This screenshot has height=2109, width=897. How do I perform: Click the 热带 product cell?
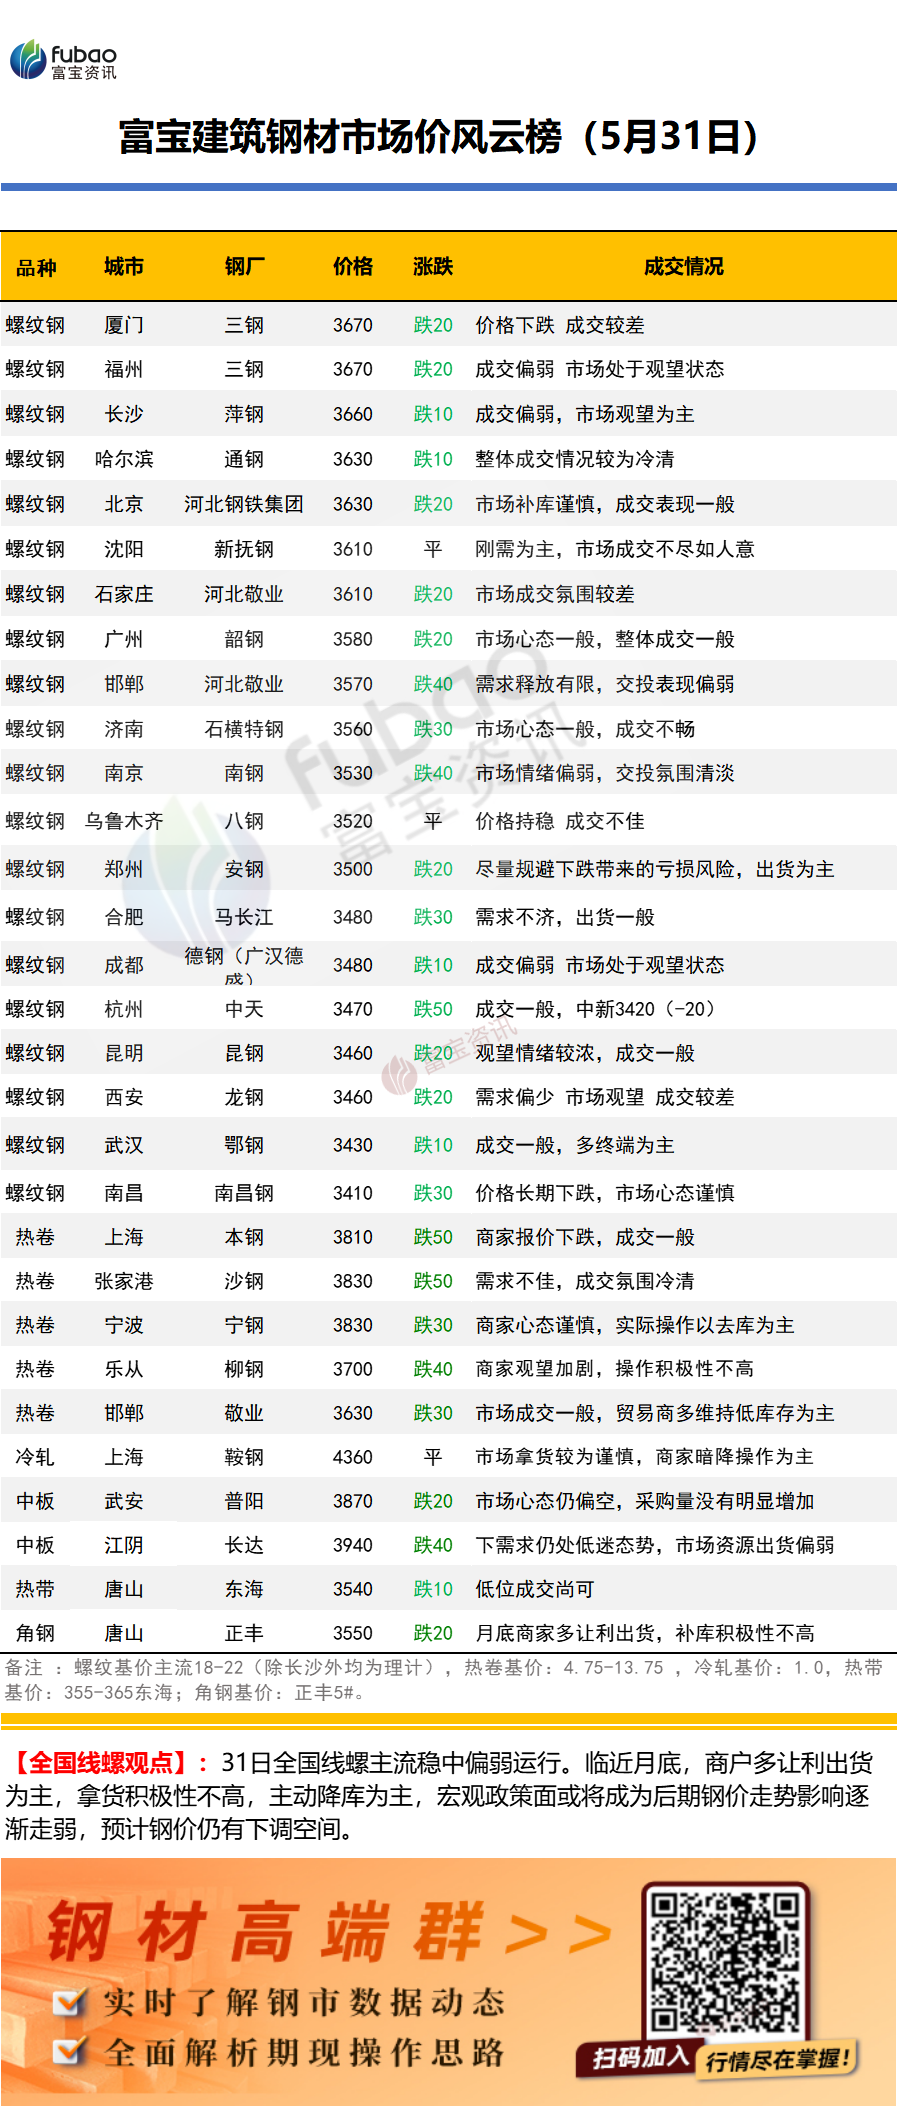(x=36, y=1589)
